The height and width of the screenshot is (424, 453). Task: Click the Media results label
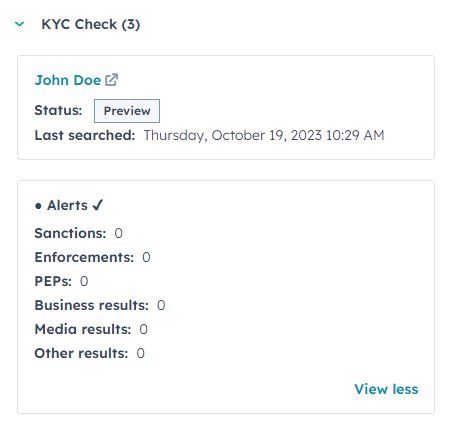(x=83, y=329)
